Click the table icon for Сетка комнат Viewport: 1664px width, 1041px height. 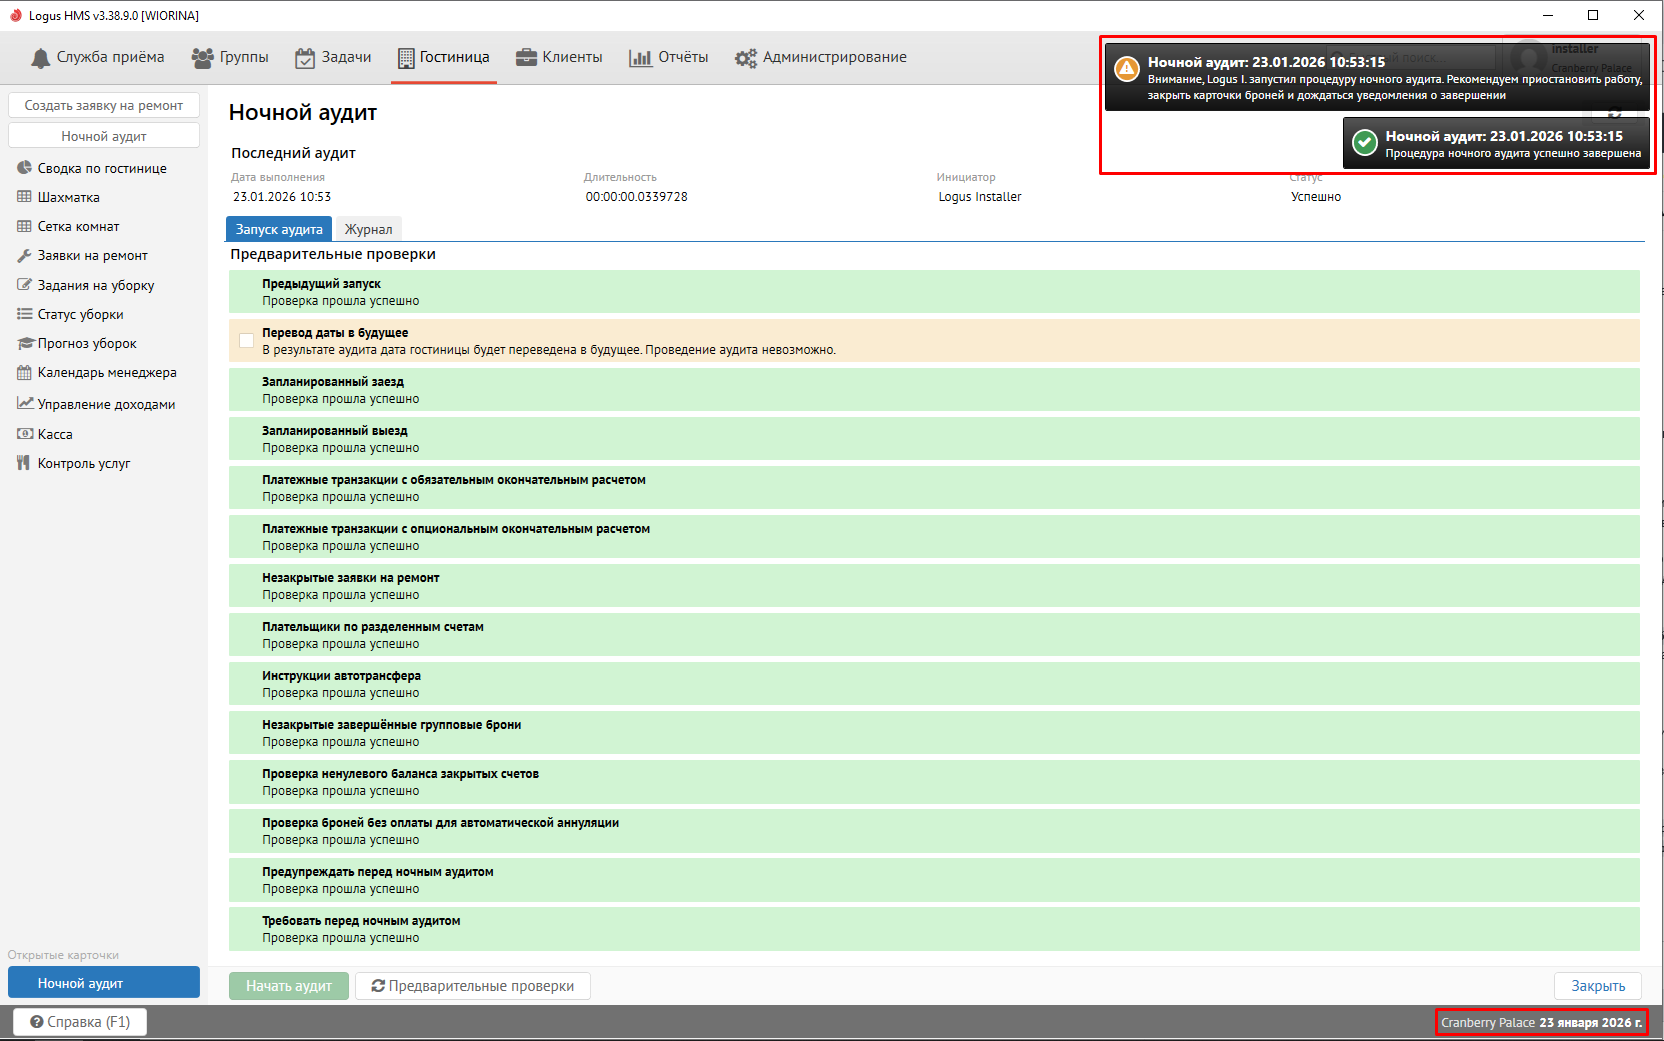tap(25, 226)
